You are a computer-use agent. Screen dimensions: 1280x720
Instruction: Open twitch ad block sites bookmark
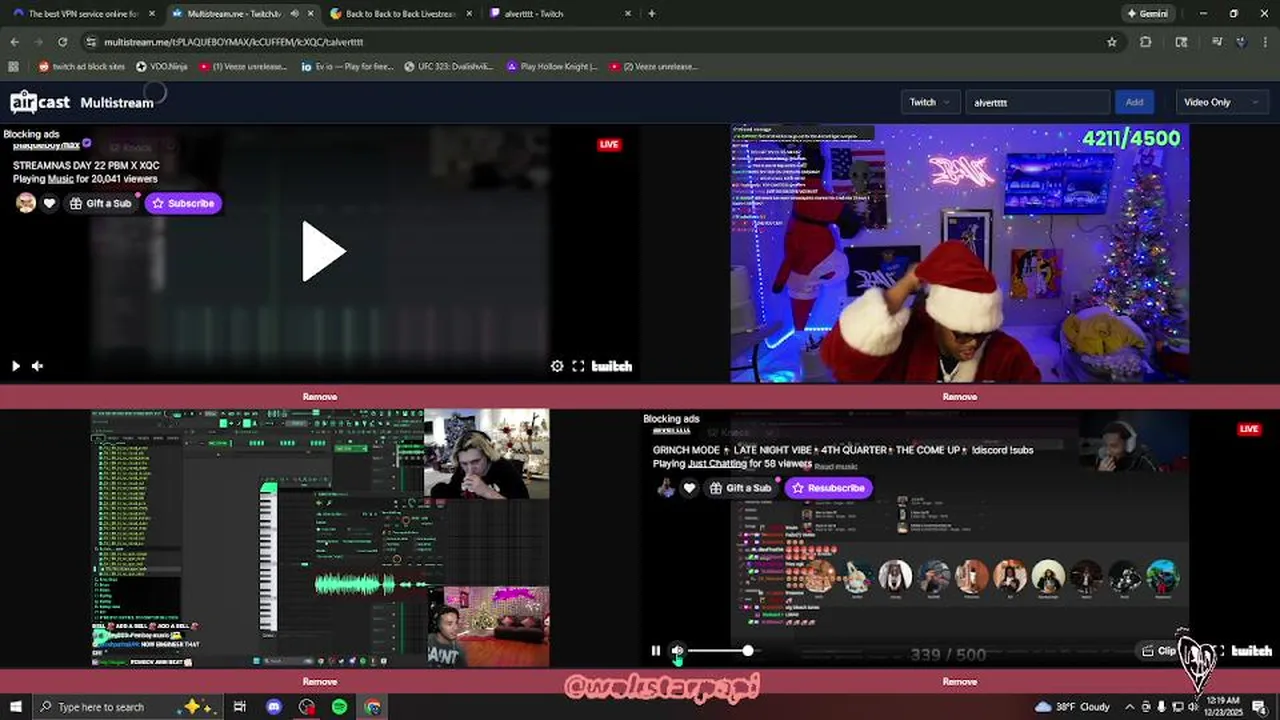click(x=82, y=66)
